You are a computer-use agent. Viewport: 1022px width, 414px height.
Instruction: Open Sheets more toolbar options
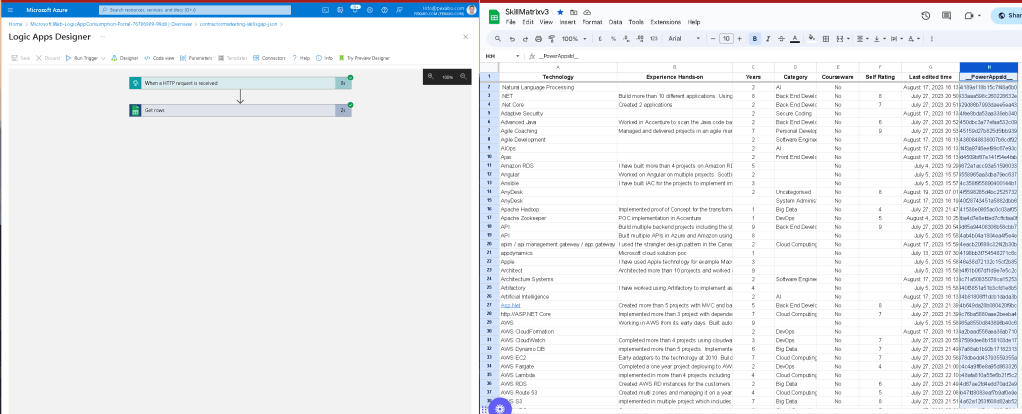click(x=932, y=38)
